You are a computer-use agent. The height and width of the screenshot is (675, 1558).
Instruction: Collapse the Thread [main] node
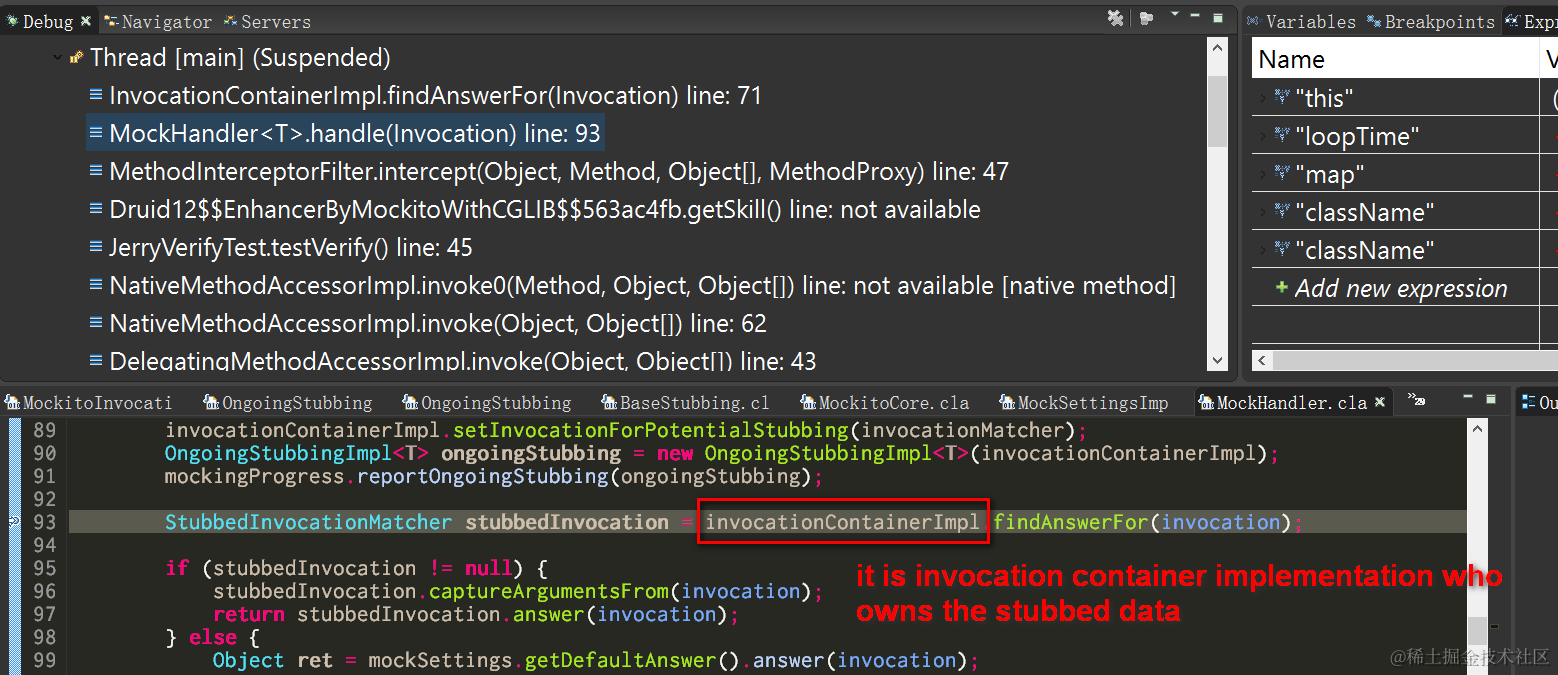click(57, 58)
